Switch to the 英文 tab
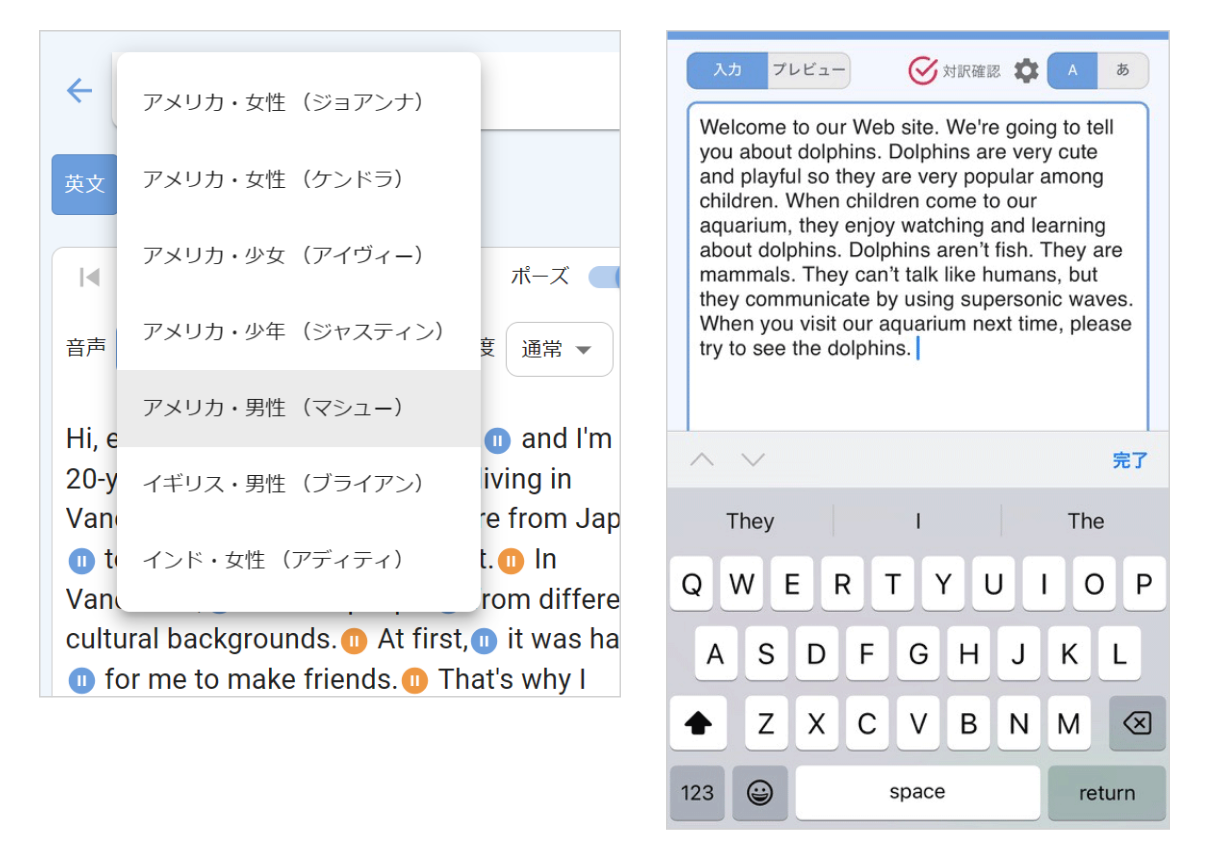This screenshot has height=860, width=1208. (x=84, y=184)
